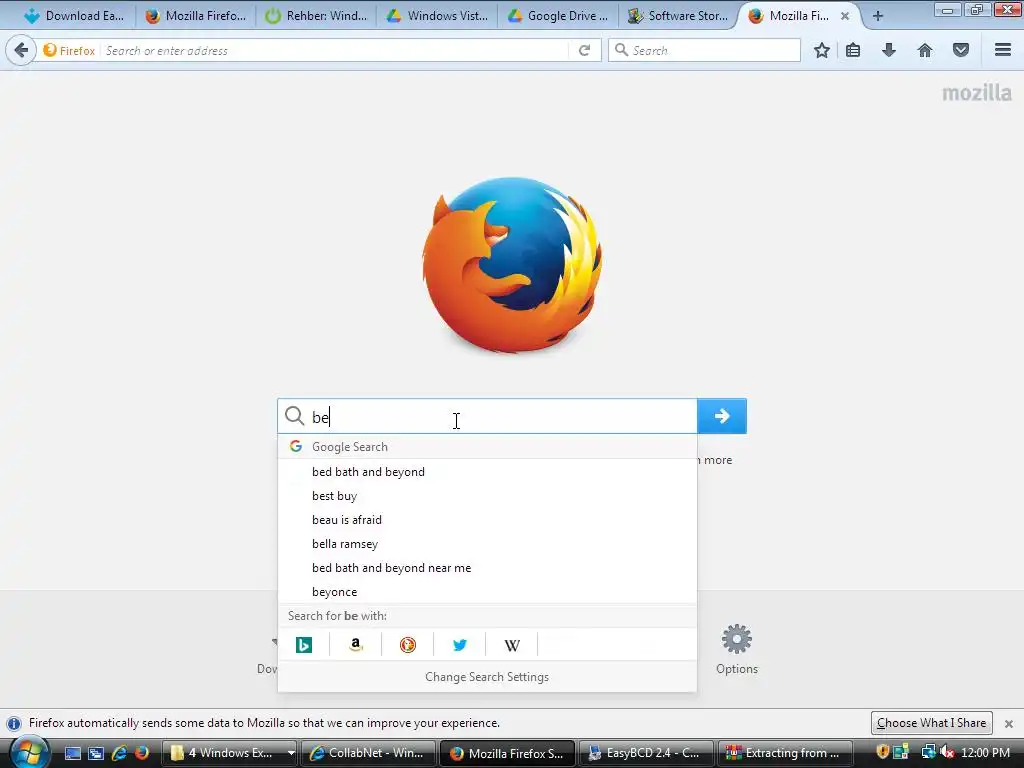Click Mozilla Firefox S... taskbar button

point(507,753)
